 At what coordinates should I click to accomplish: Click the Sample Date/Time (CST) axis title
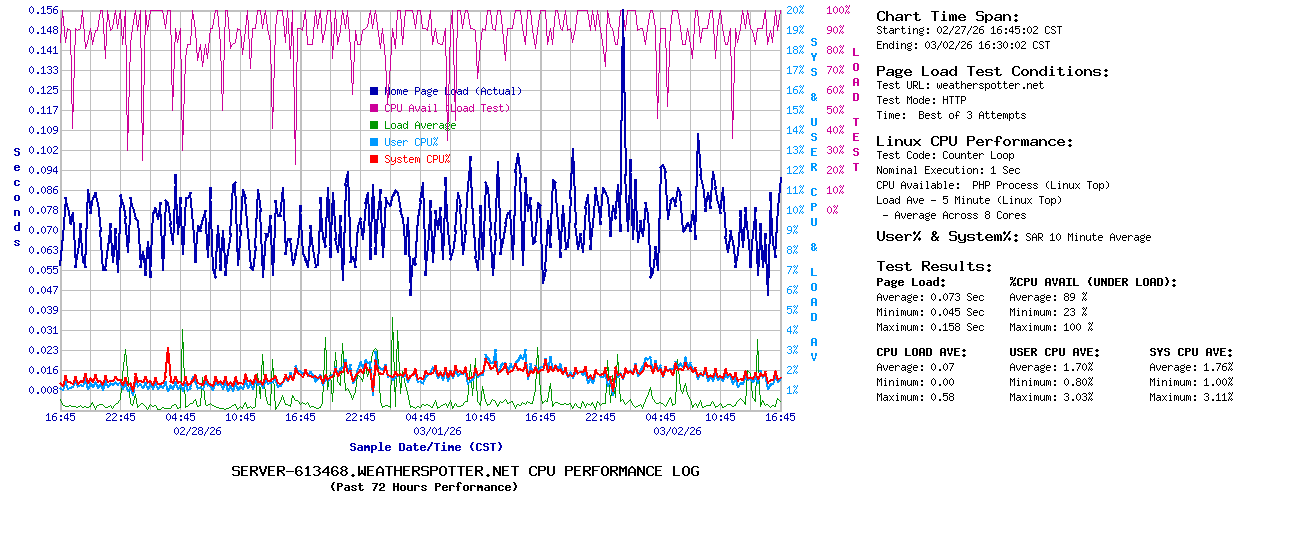[426, 447]
